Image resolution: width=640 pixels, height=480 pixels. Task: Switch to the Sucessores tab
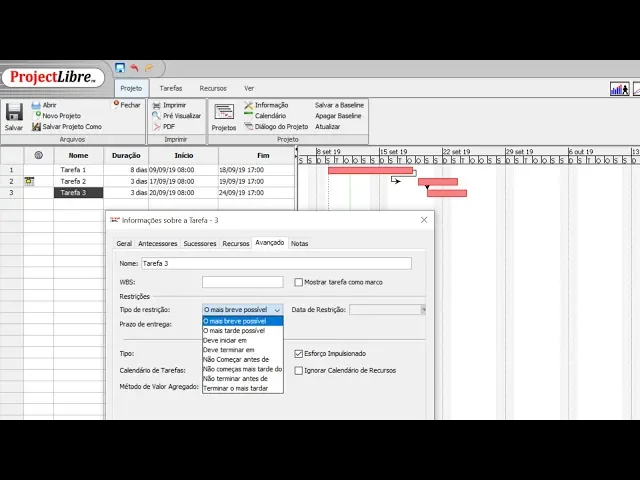click(x=200, y=244)
